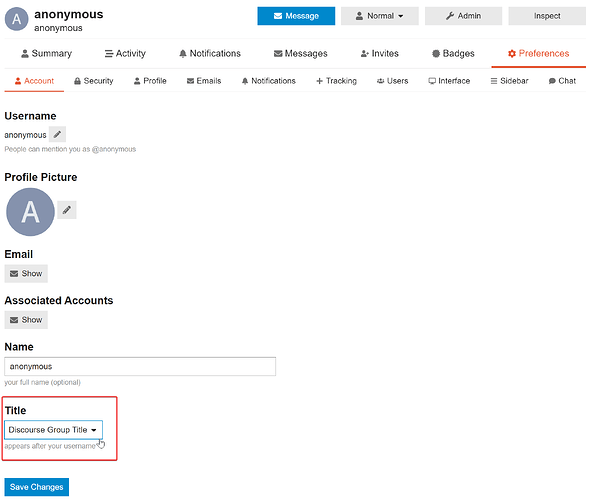Open the Interface preferences sub-tab

point(449,81)
